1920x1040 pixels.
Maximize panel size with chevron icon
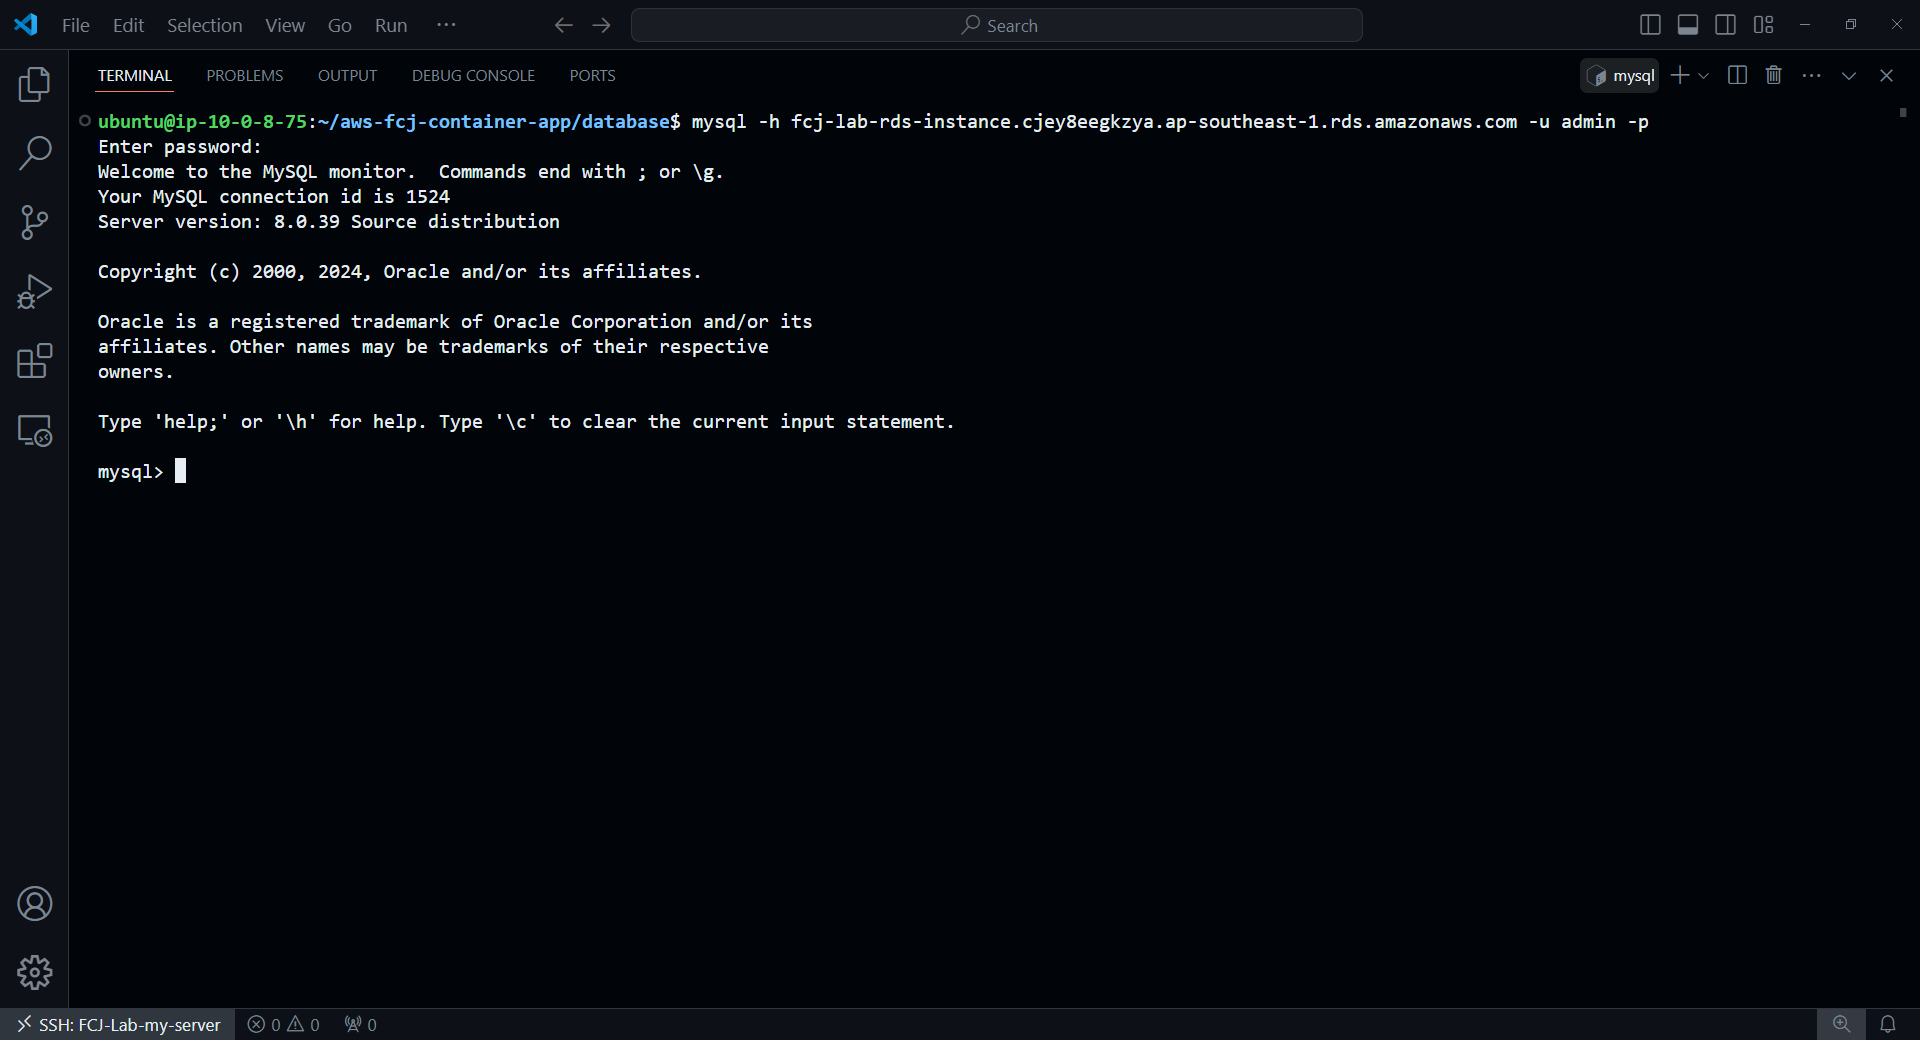coord(1849,75)
